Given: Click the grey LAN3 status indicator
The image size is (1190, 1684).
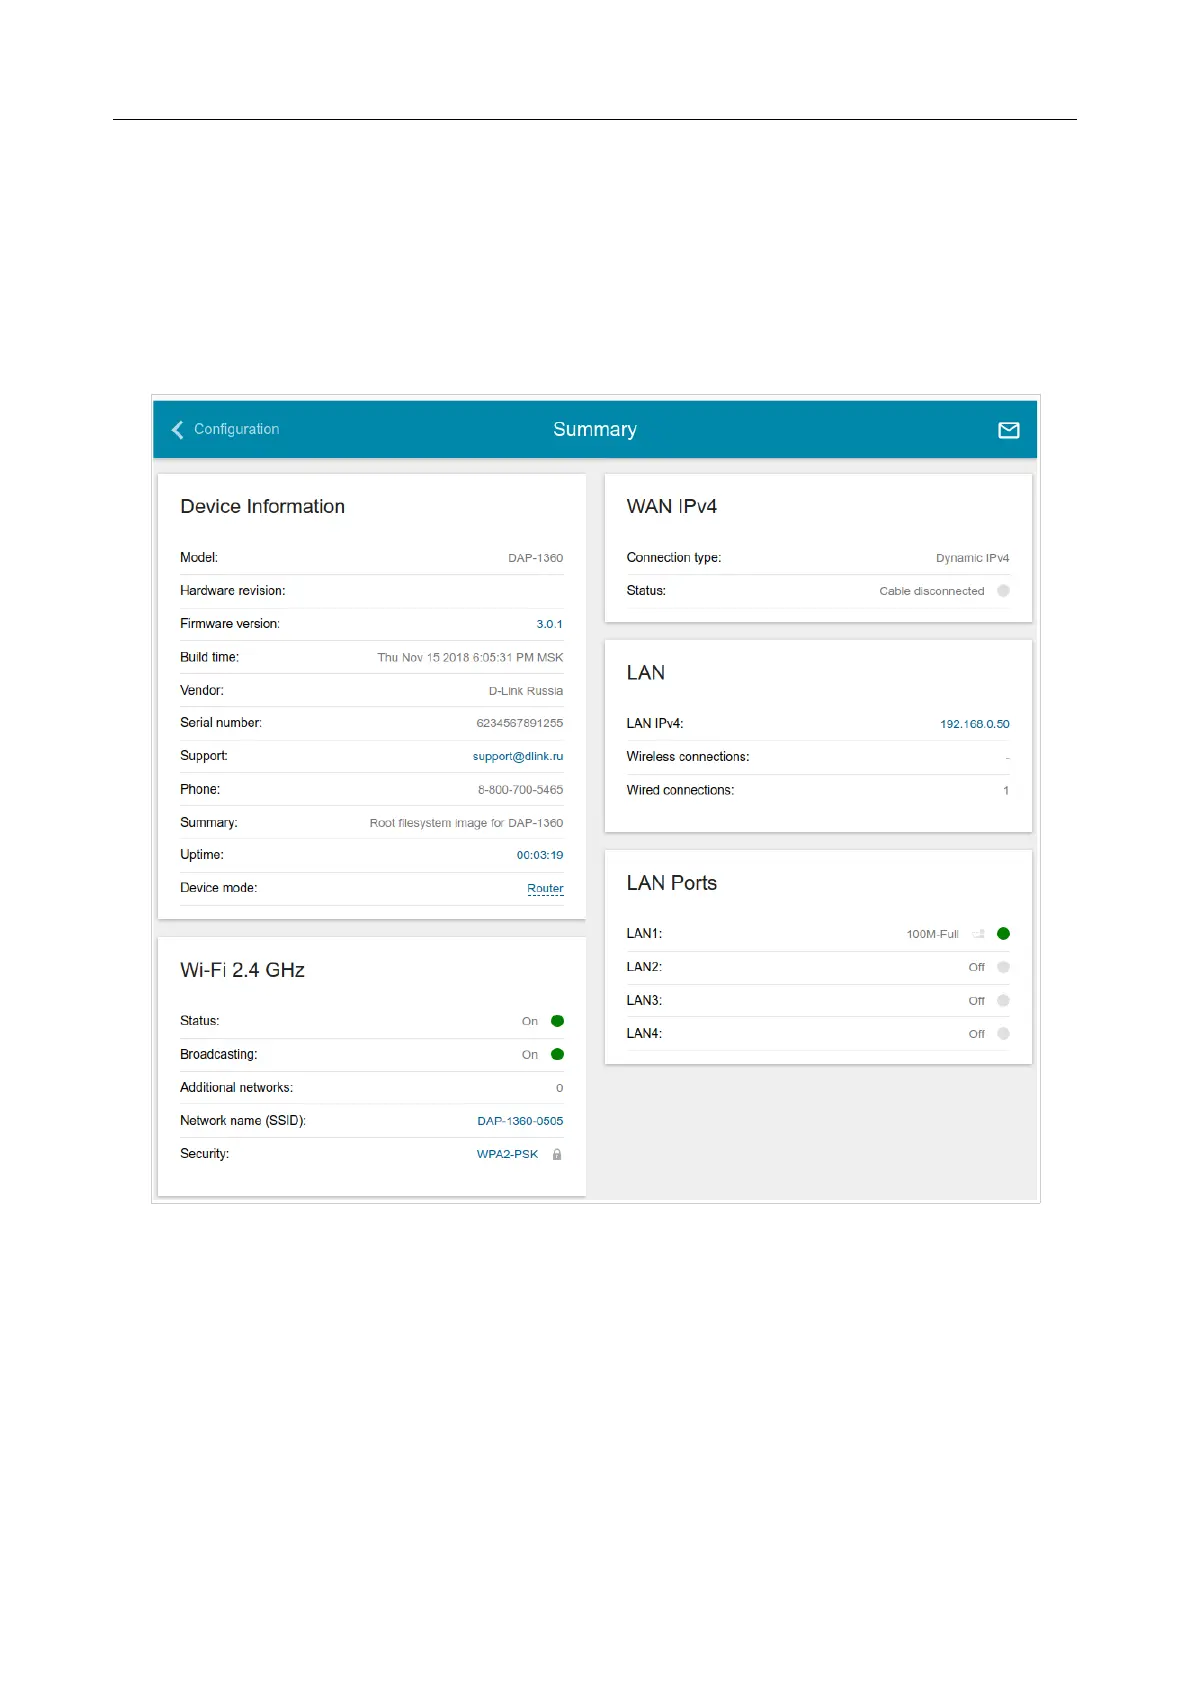Looking at the screenshot, I should (x=1004, y=1001).
